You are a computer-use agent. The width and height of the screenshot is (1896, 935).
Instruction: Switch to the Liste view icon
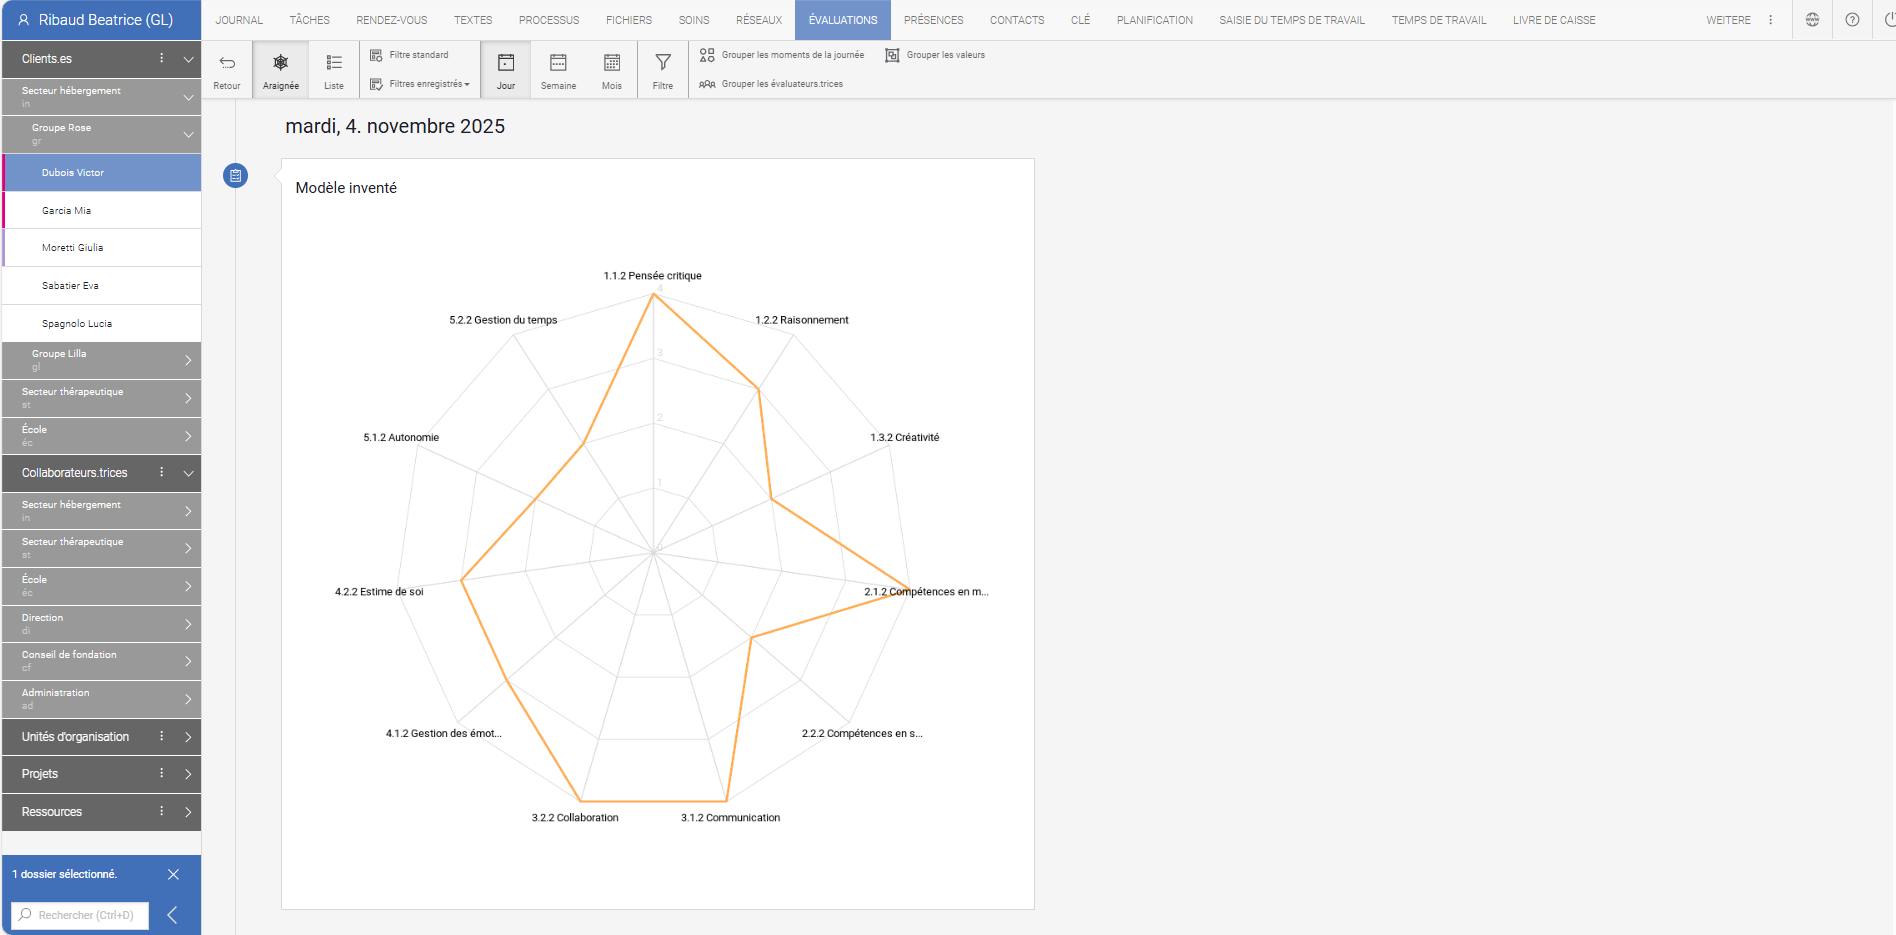click(x=333, y=68)
